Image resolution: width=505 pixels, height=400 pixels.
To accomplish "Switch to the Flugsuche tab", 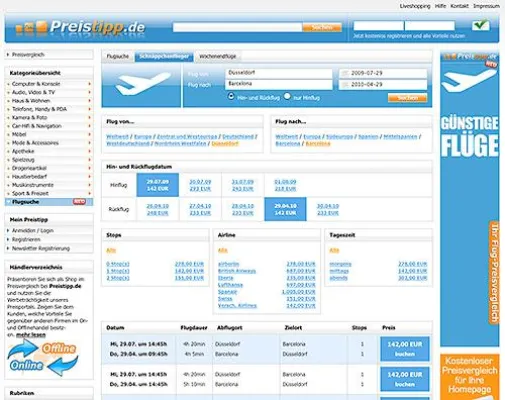I will (x=118, y=56).
